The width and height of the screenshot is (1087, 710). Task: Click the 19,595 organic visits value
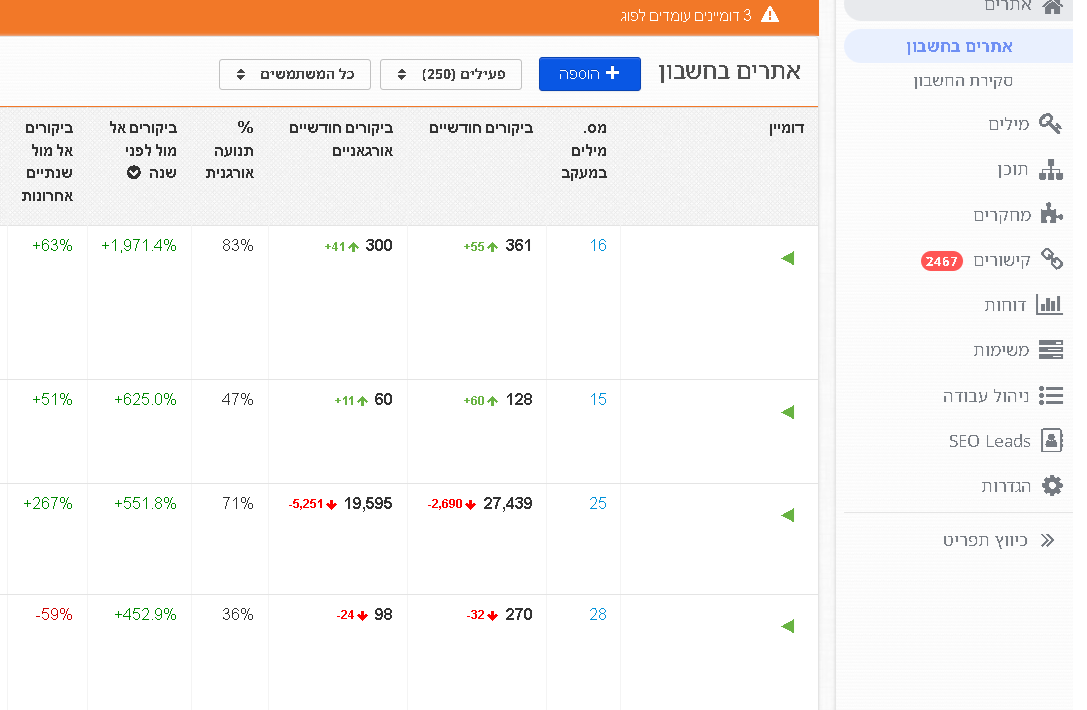pos(368,503)
